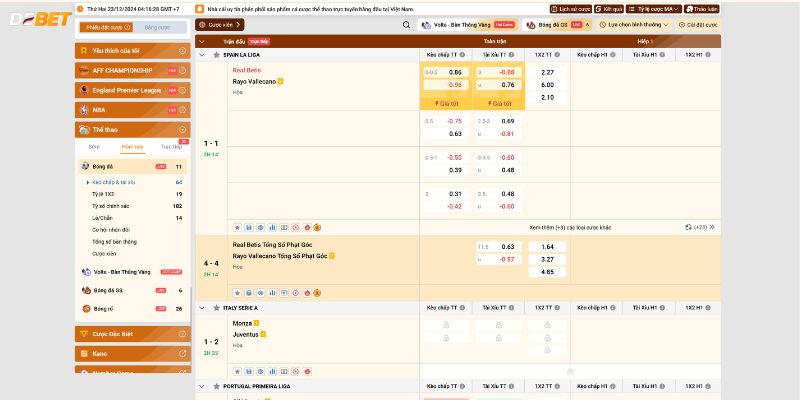This screenshot has height=400, width=800.
Task: Click corner over odds 0.63
Action: [498, 246]
